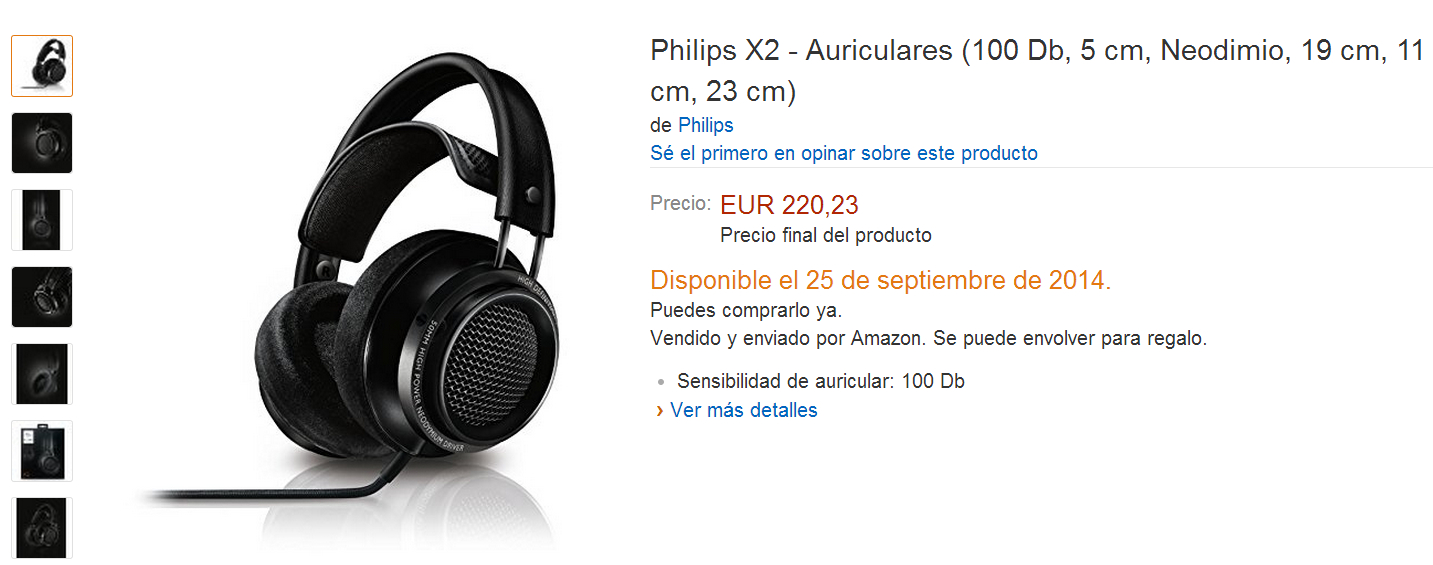The height and width of the screenshot is (565, 1433).
Task: Select the first highlighted headphone thumbnail
Action: tap(42, 66)
